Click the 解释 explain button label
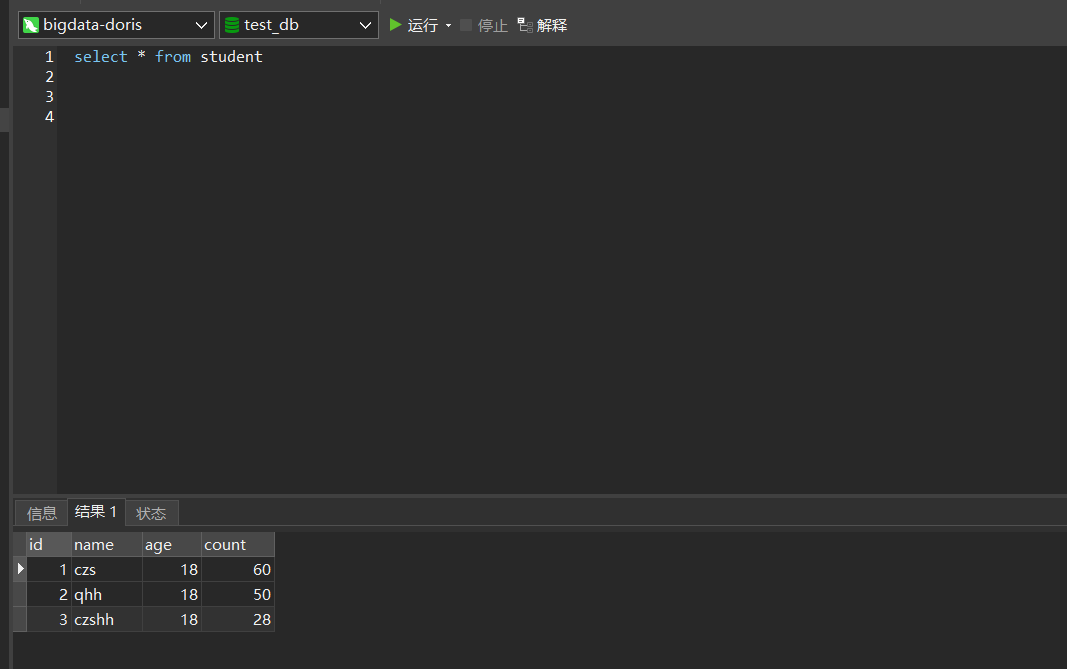 click(552, 25)
